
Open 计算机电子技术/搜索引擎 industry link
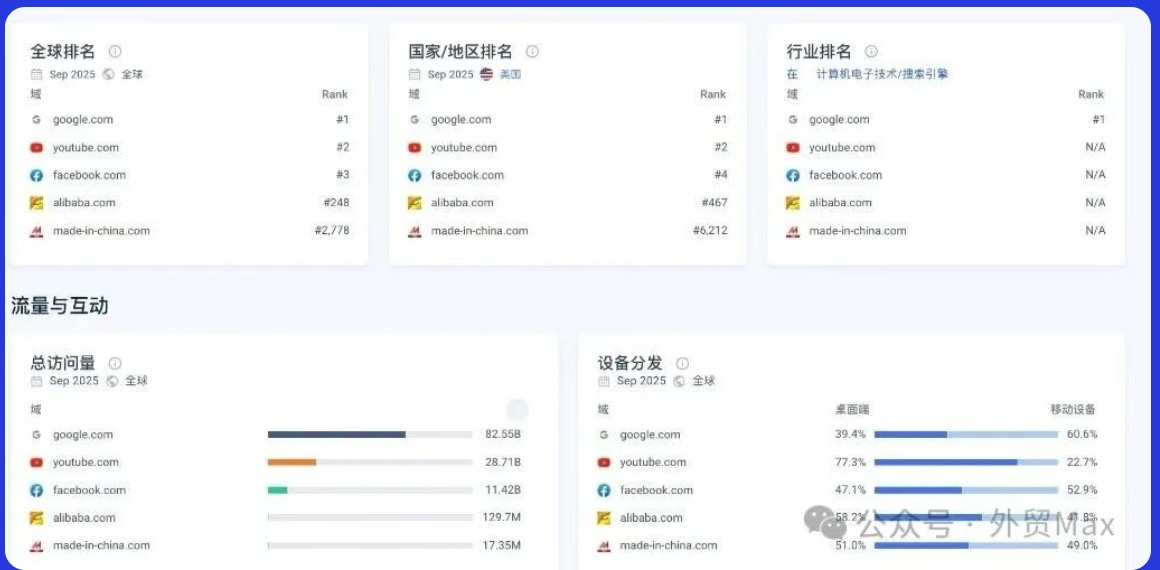click(x=882, y=74)
